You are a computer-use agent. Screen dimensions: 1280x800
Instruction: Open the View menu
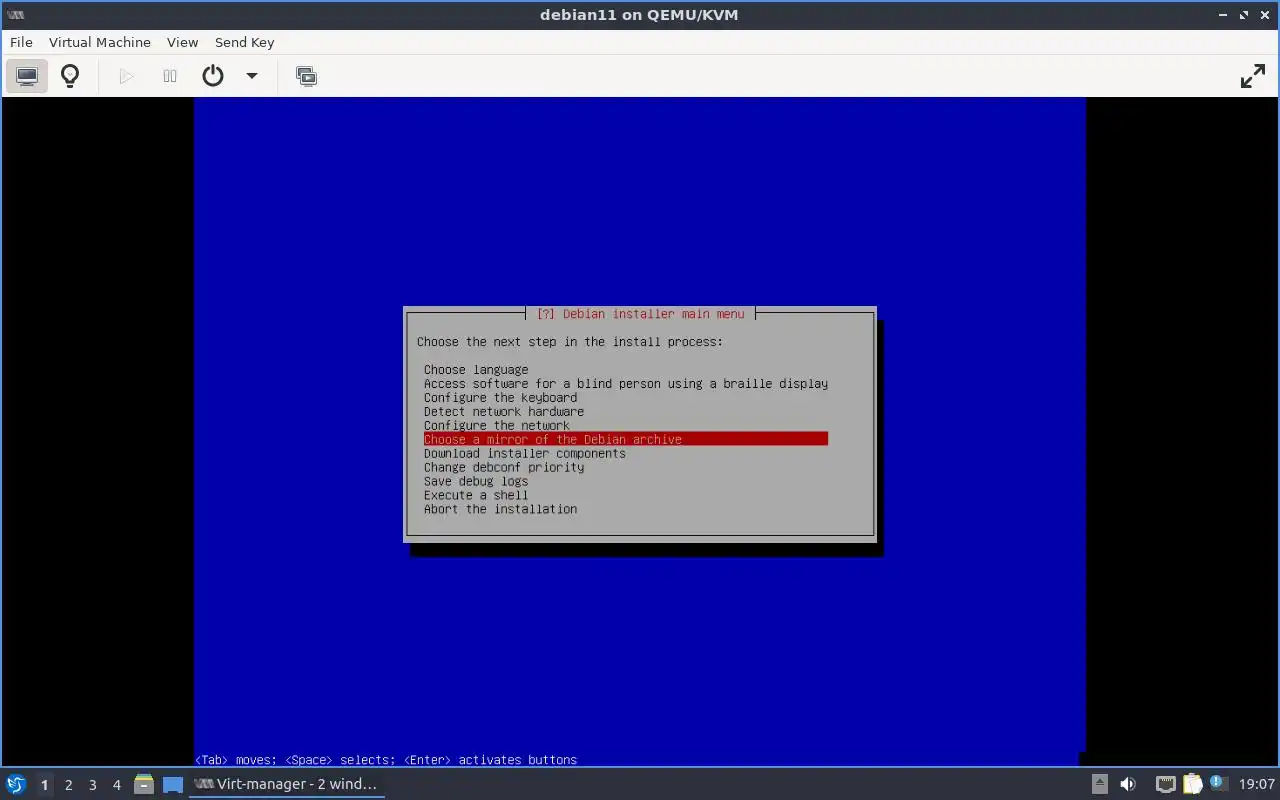(x=183, y=42)
